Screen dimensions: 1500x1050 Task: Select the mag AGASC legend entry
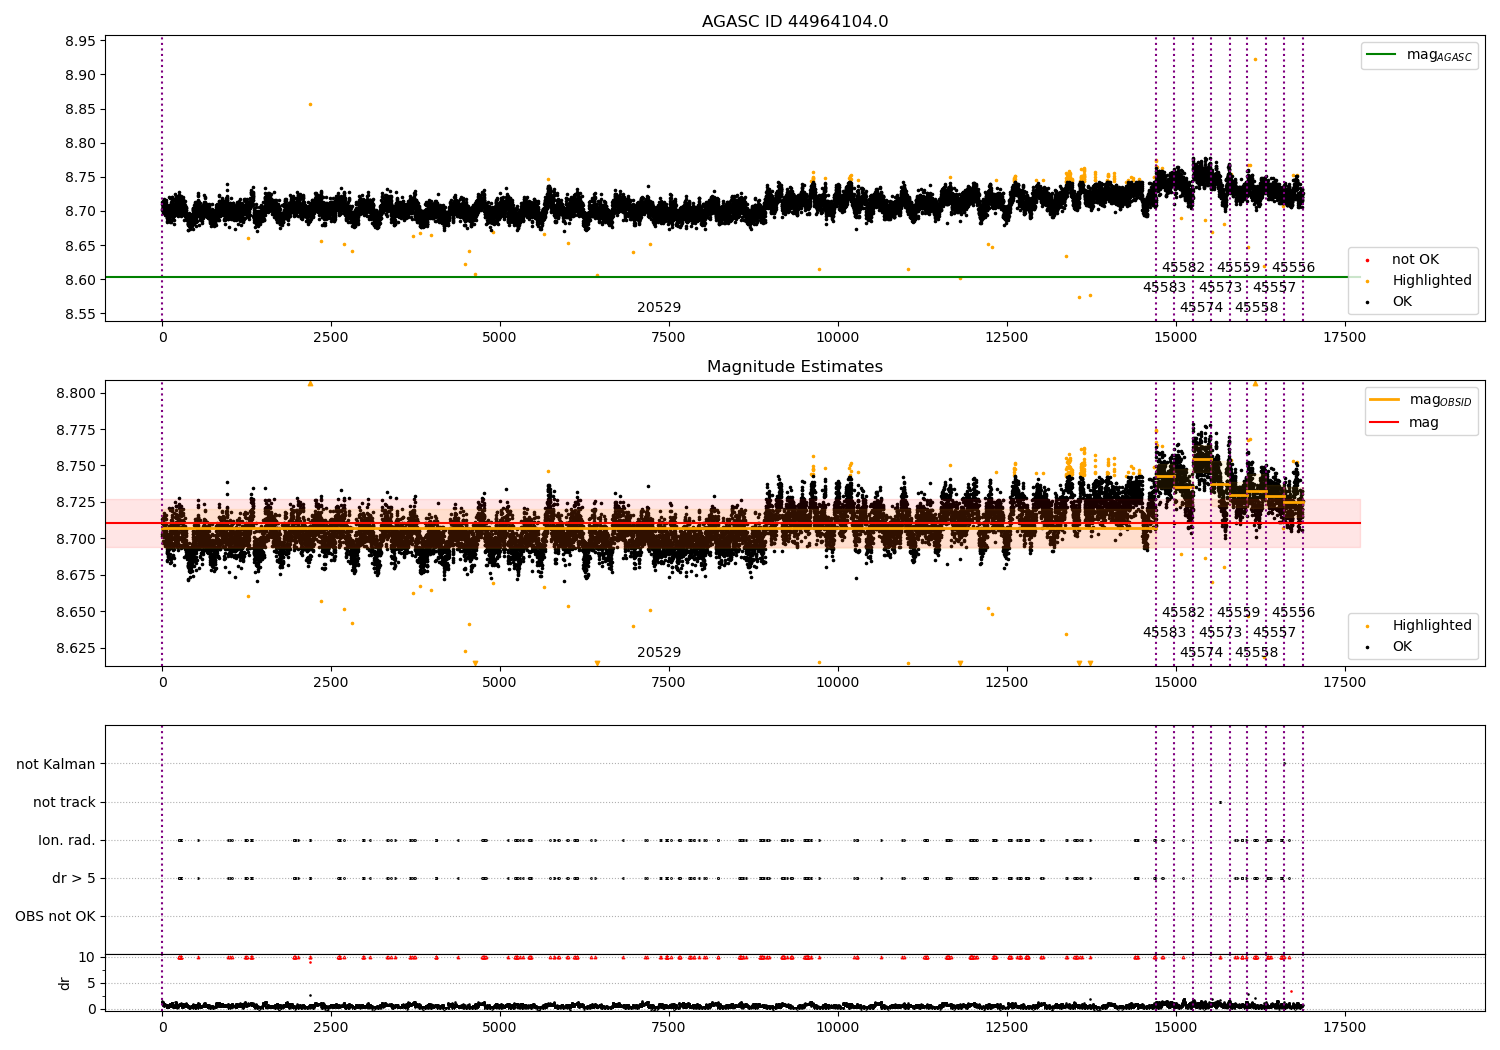(1419, 55)
